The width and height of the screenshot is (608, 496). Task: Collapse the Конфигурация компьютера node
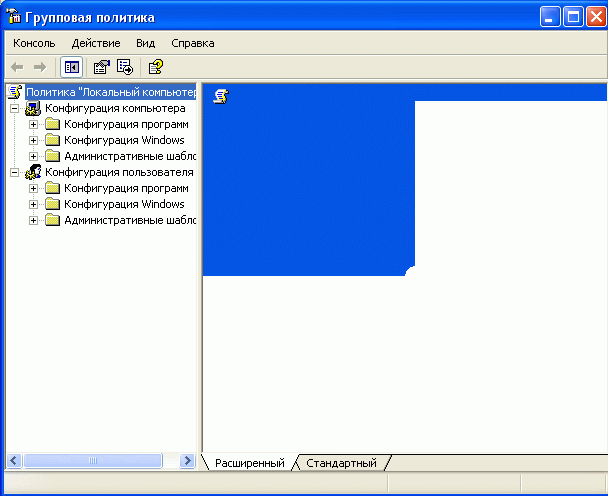click(x=14, y=108)
